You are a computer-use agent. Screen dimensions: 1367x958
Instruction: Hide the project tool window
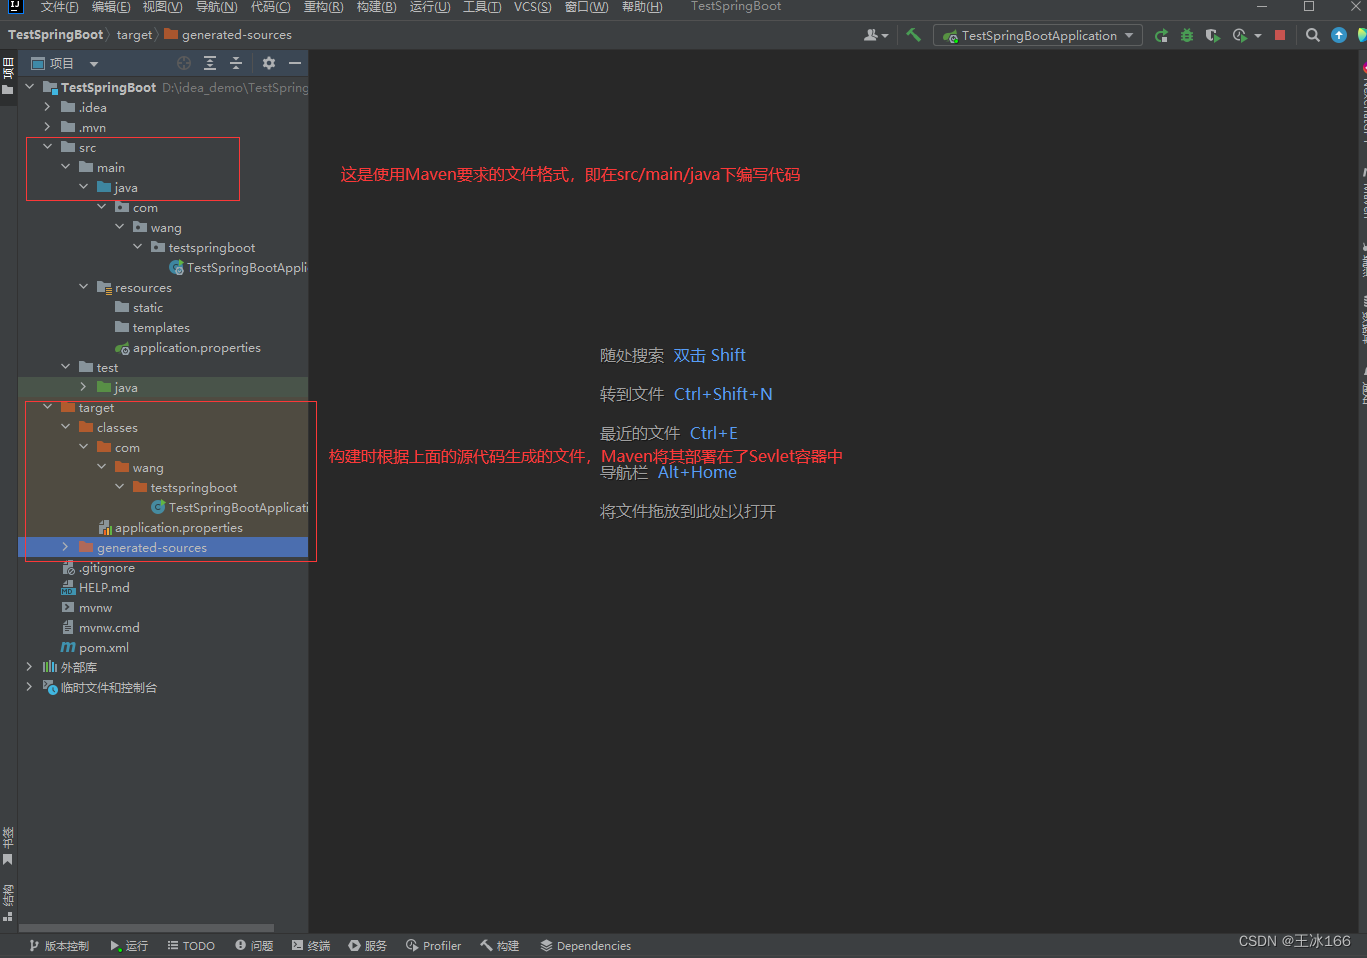coord(295,63)
